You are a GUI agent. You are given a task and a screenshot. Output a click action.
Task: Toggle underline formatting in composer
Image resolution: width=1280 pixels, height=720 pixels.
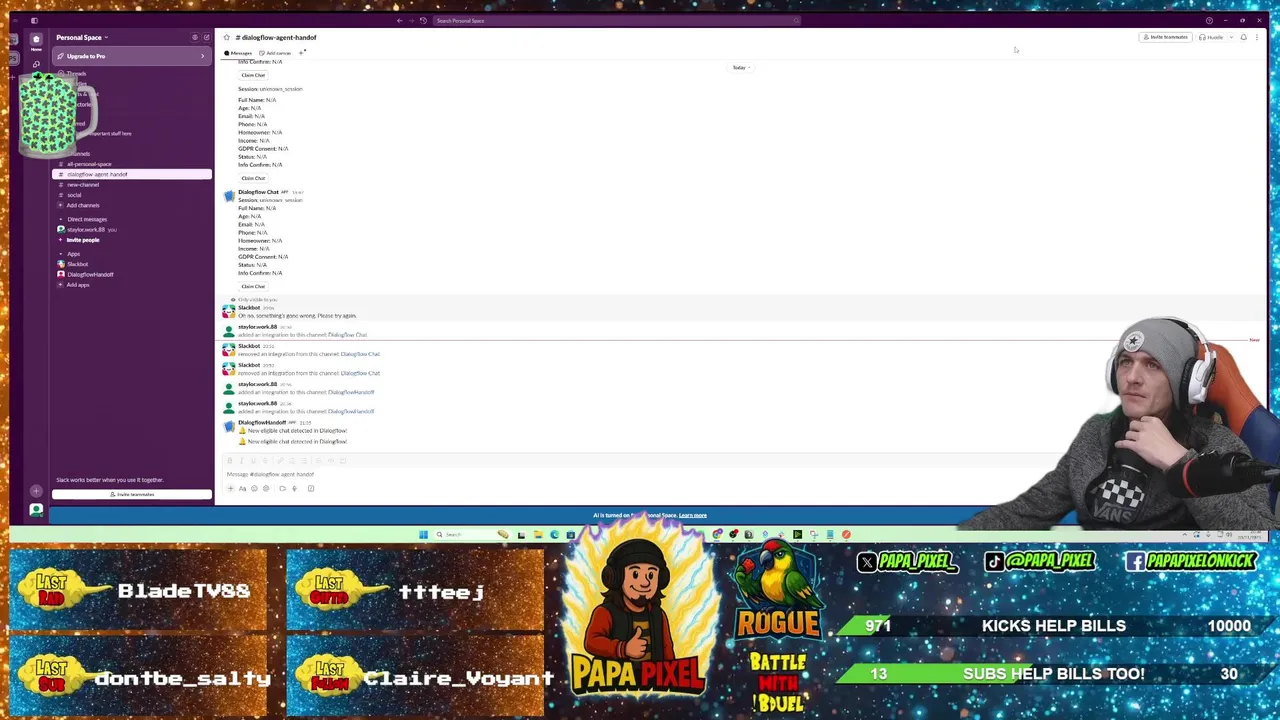coord(253,461)
